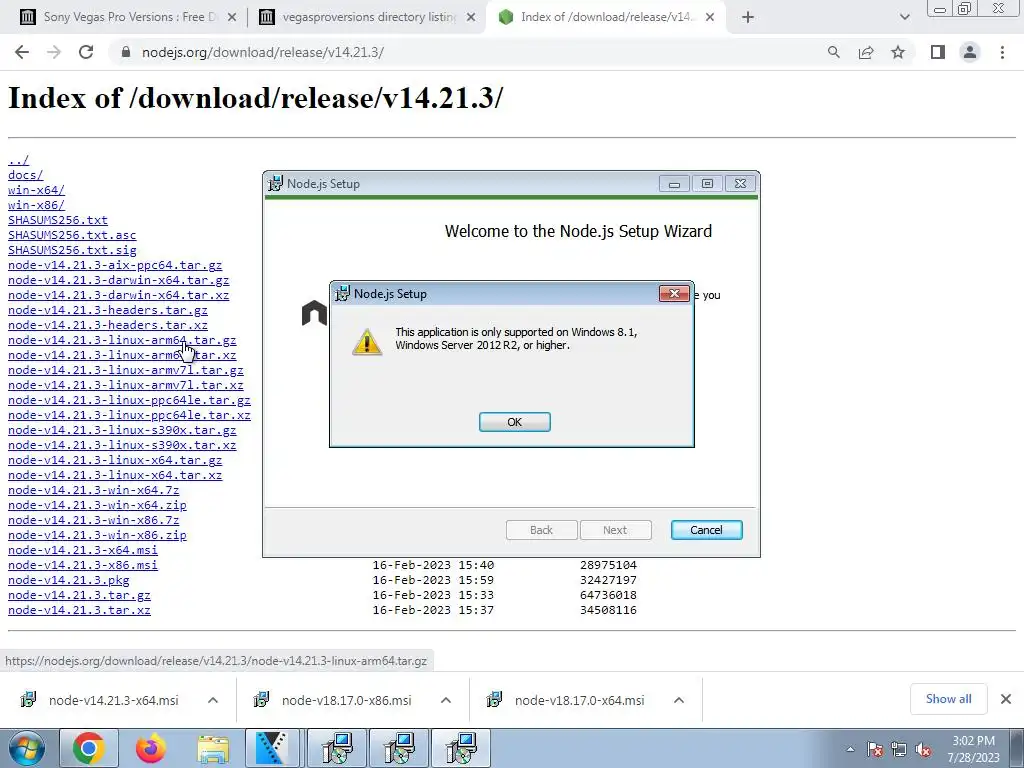Open SHASUMS256.txt.asc link
The height and width of the screenshot is (768, 1024).
[72, 235]
